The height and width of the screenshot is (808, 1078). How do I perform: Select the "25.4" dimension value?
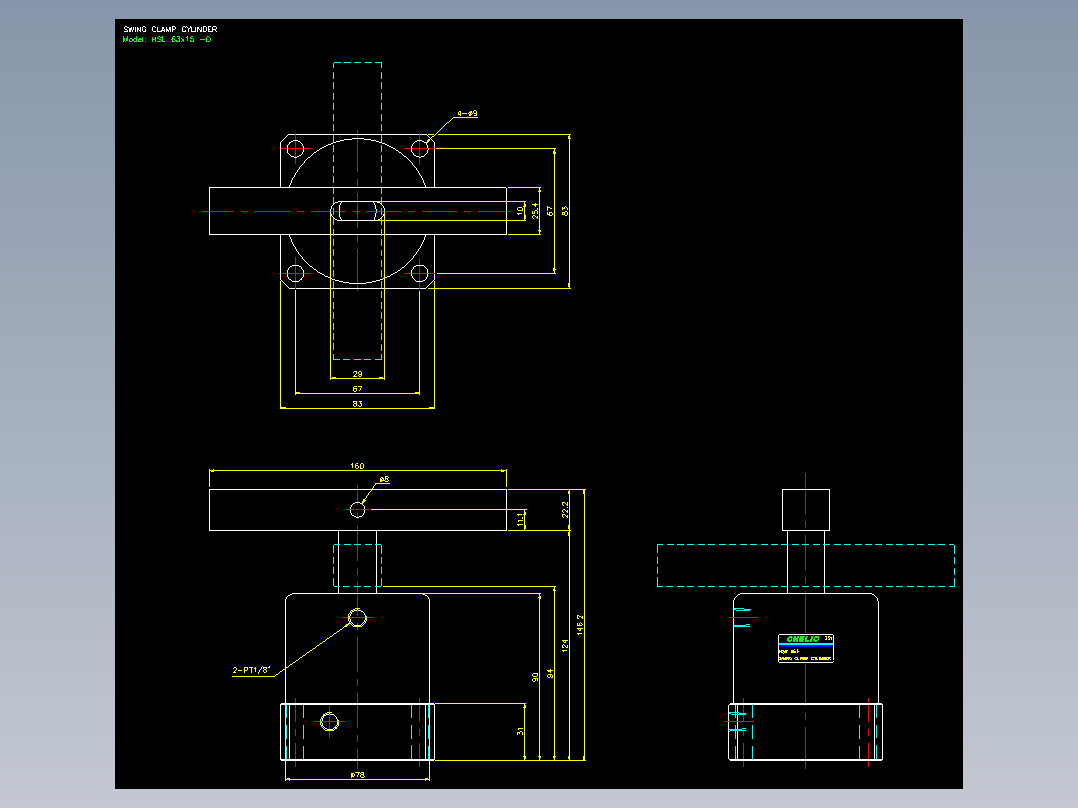click(535, 210)
